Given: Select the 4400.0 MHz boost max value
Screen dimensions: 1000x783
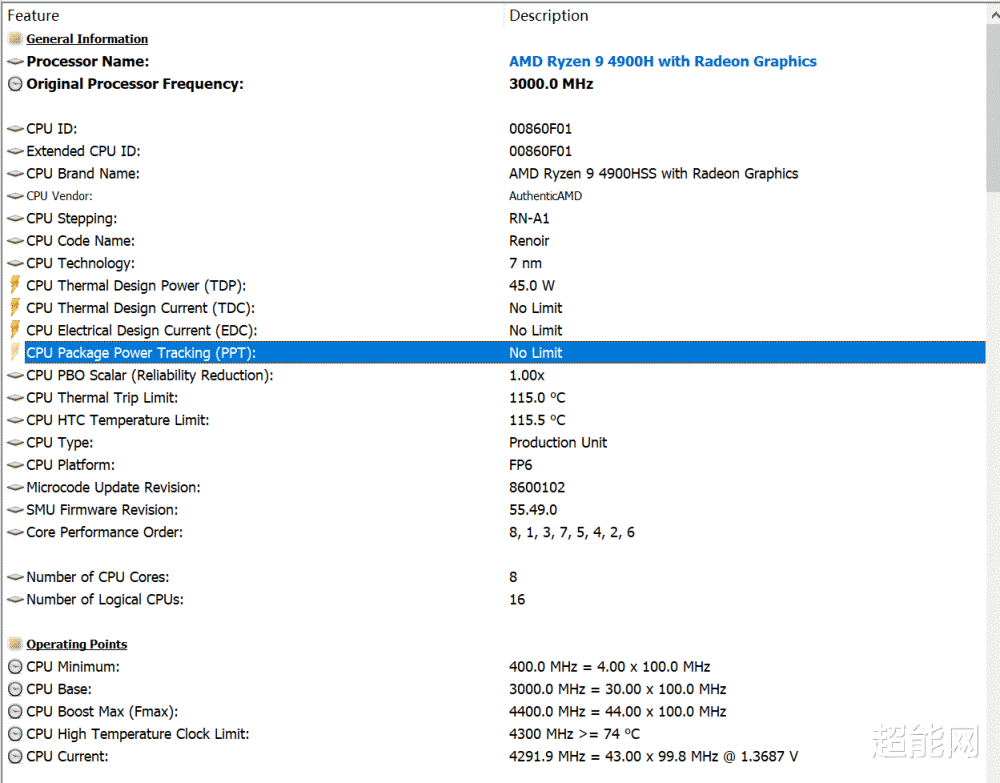Looking at the screenshot, I should 617,712.
